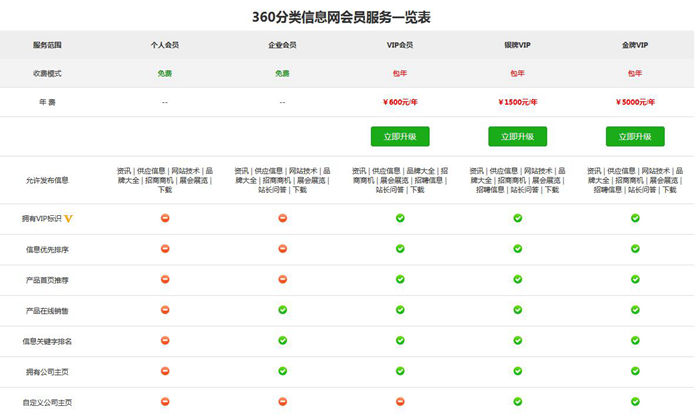
Task: Click the 金牌VIP column header
Action: coord(635,45)
